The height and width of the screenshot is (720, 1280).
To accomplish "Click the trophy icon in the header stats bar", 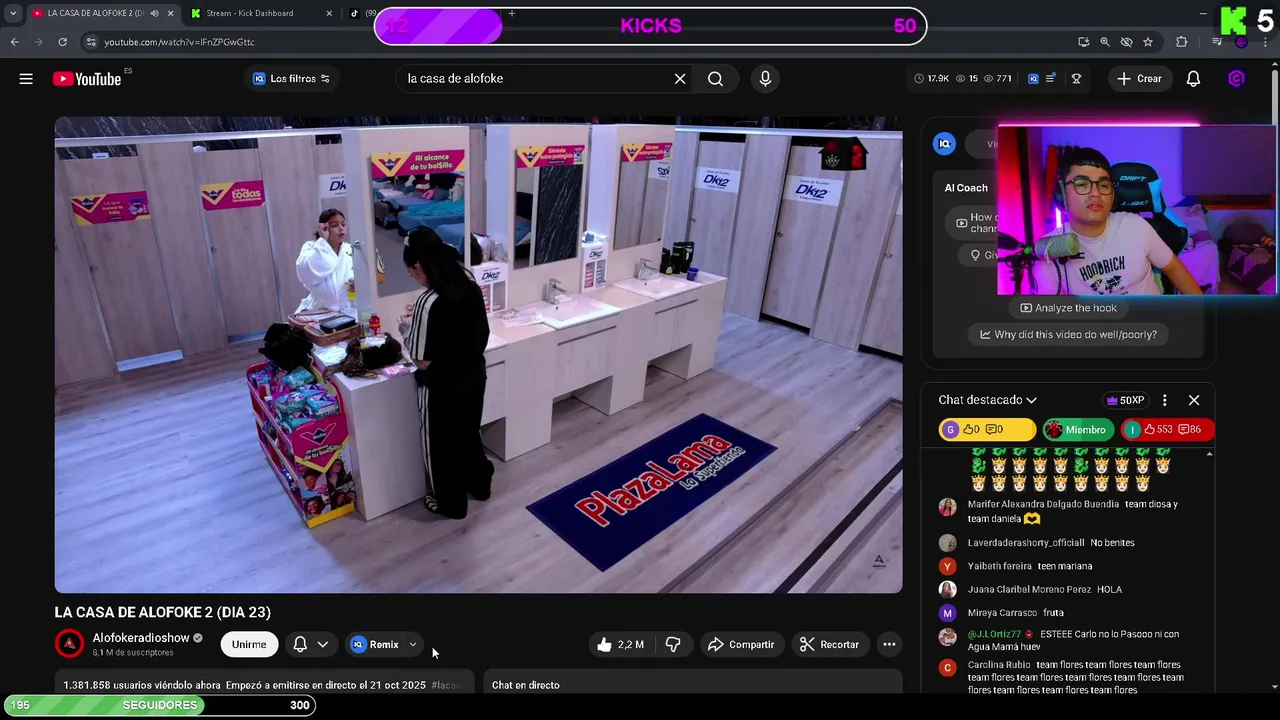I will pyautogui.click(x=1076, y=79).
